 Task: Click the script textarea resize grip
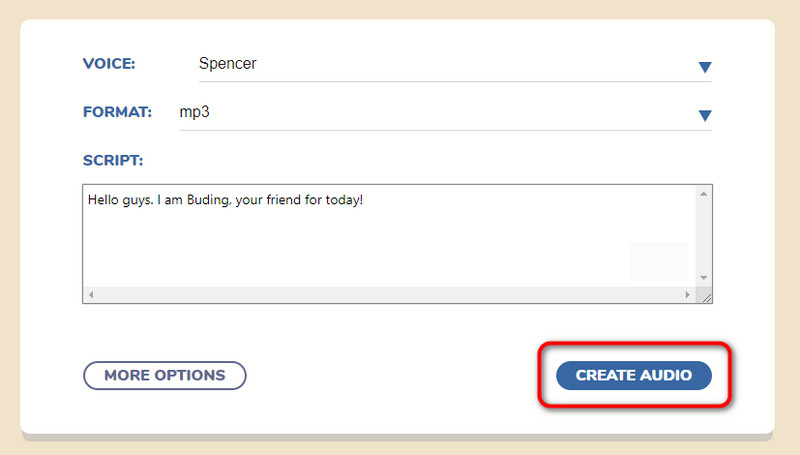pos(705,296)
